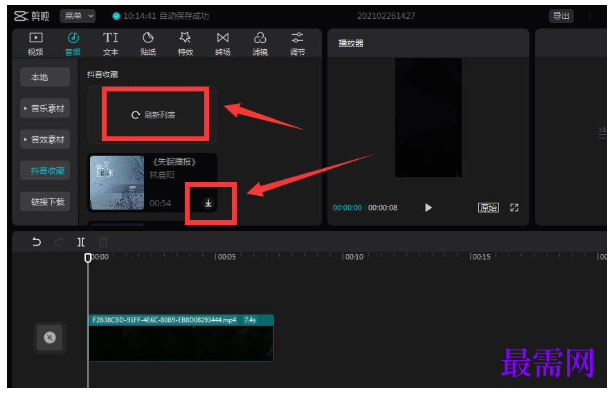Click 刷新列表 to refresh list
The height and width of the screenshot is (394, 613).
click(153, 115)
